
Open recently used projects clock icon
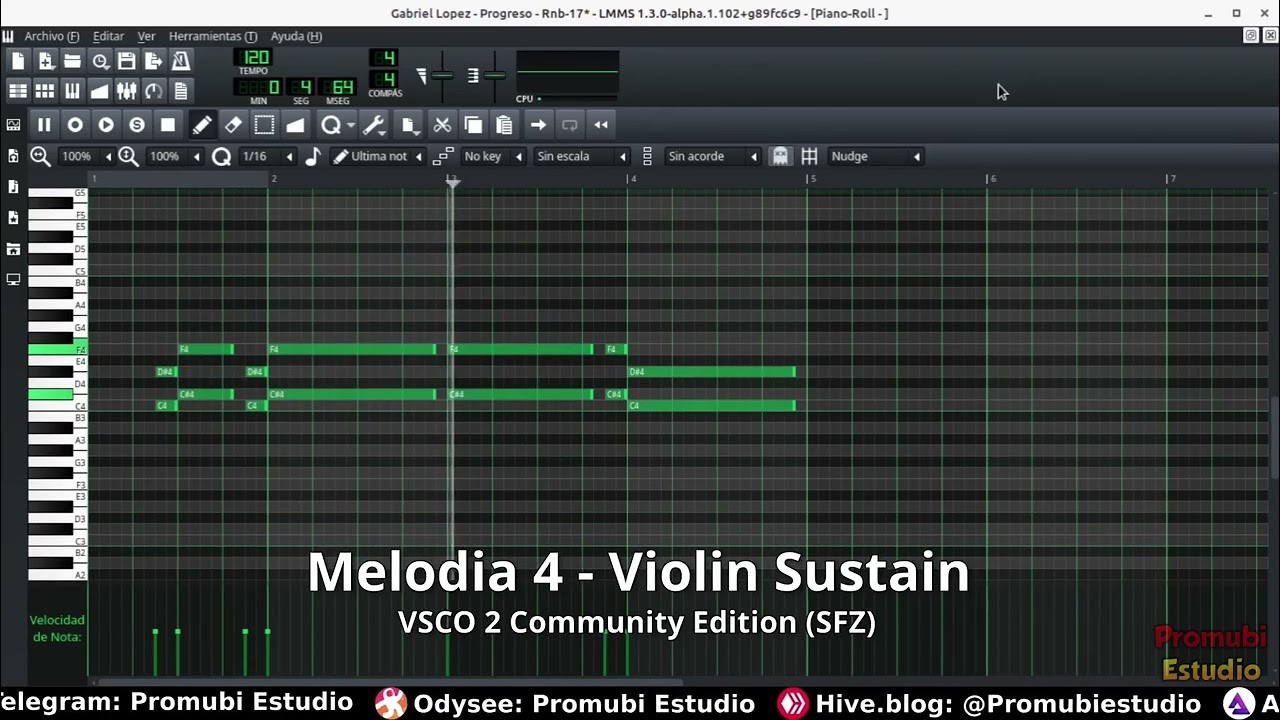(100, 62)
